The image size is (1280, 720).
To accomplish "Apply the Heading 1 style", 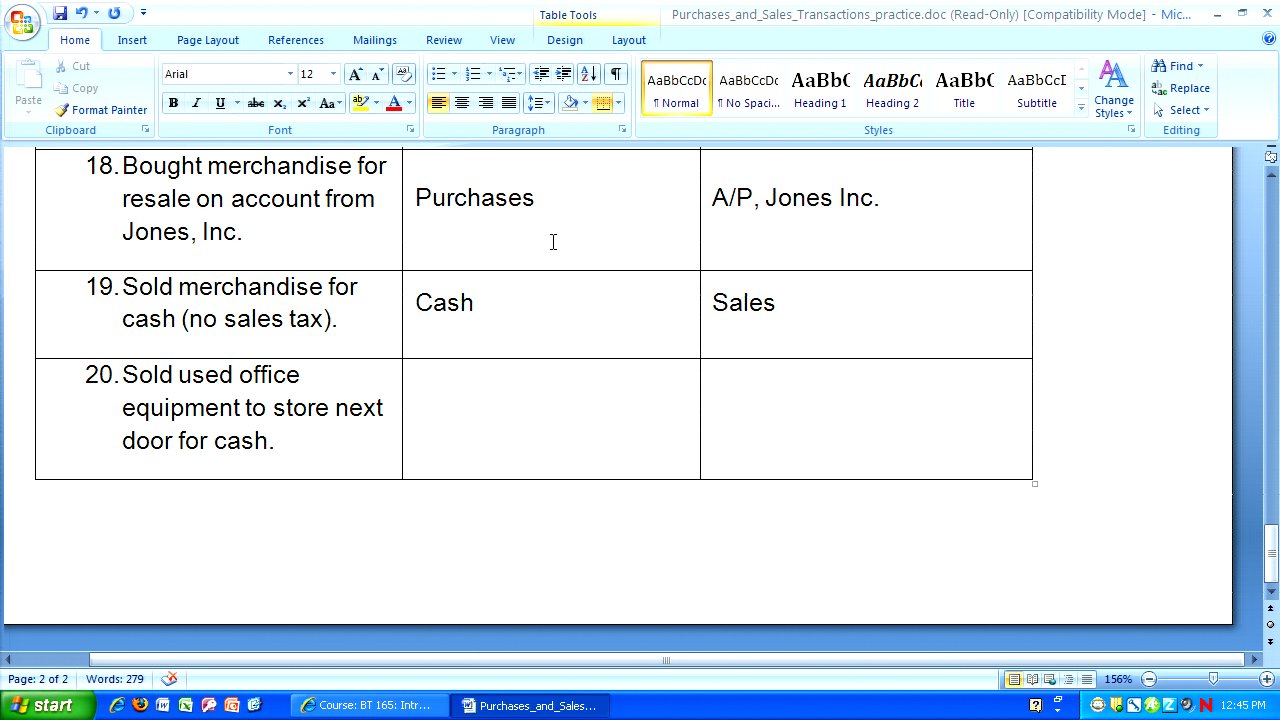I will [x=820, y=88].
